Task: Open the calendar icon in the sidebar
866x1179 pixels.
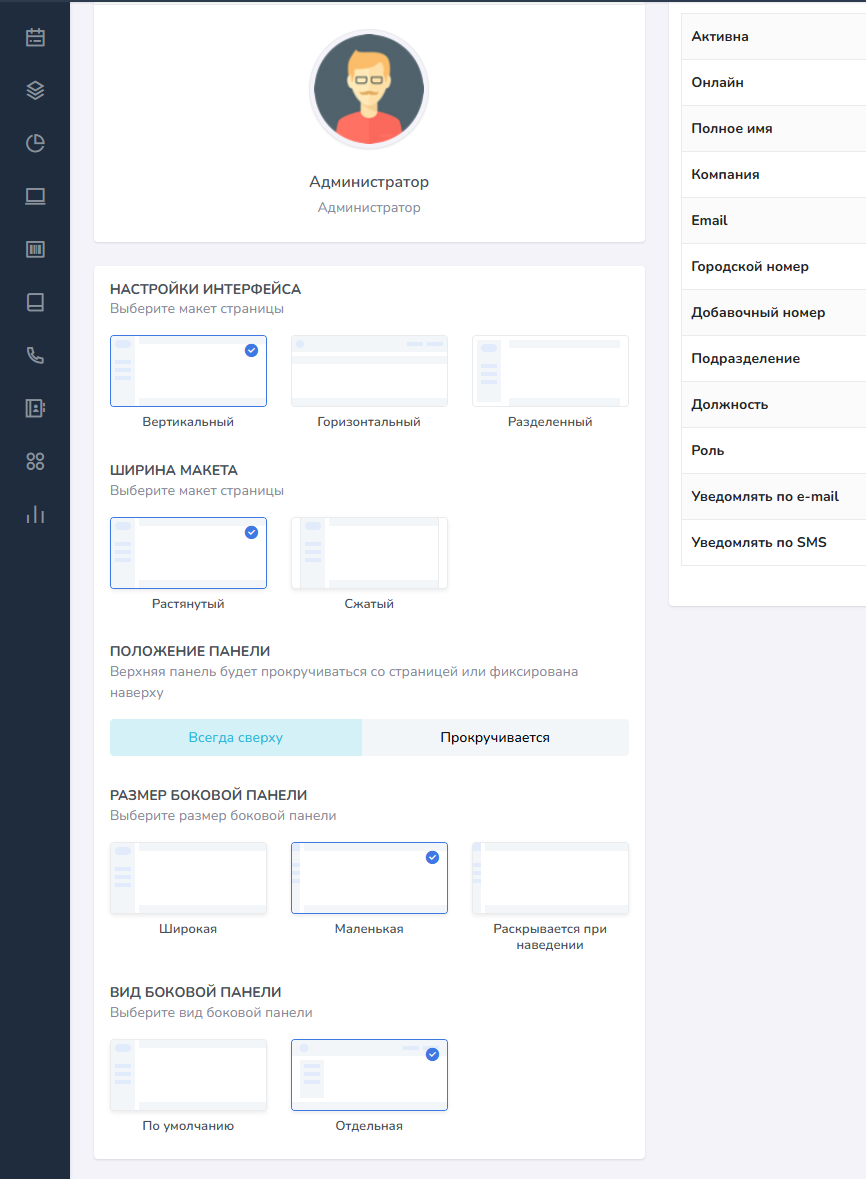Action: point(35,38)
